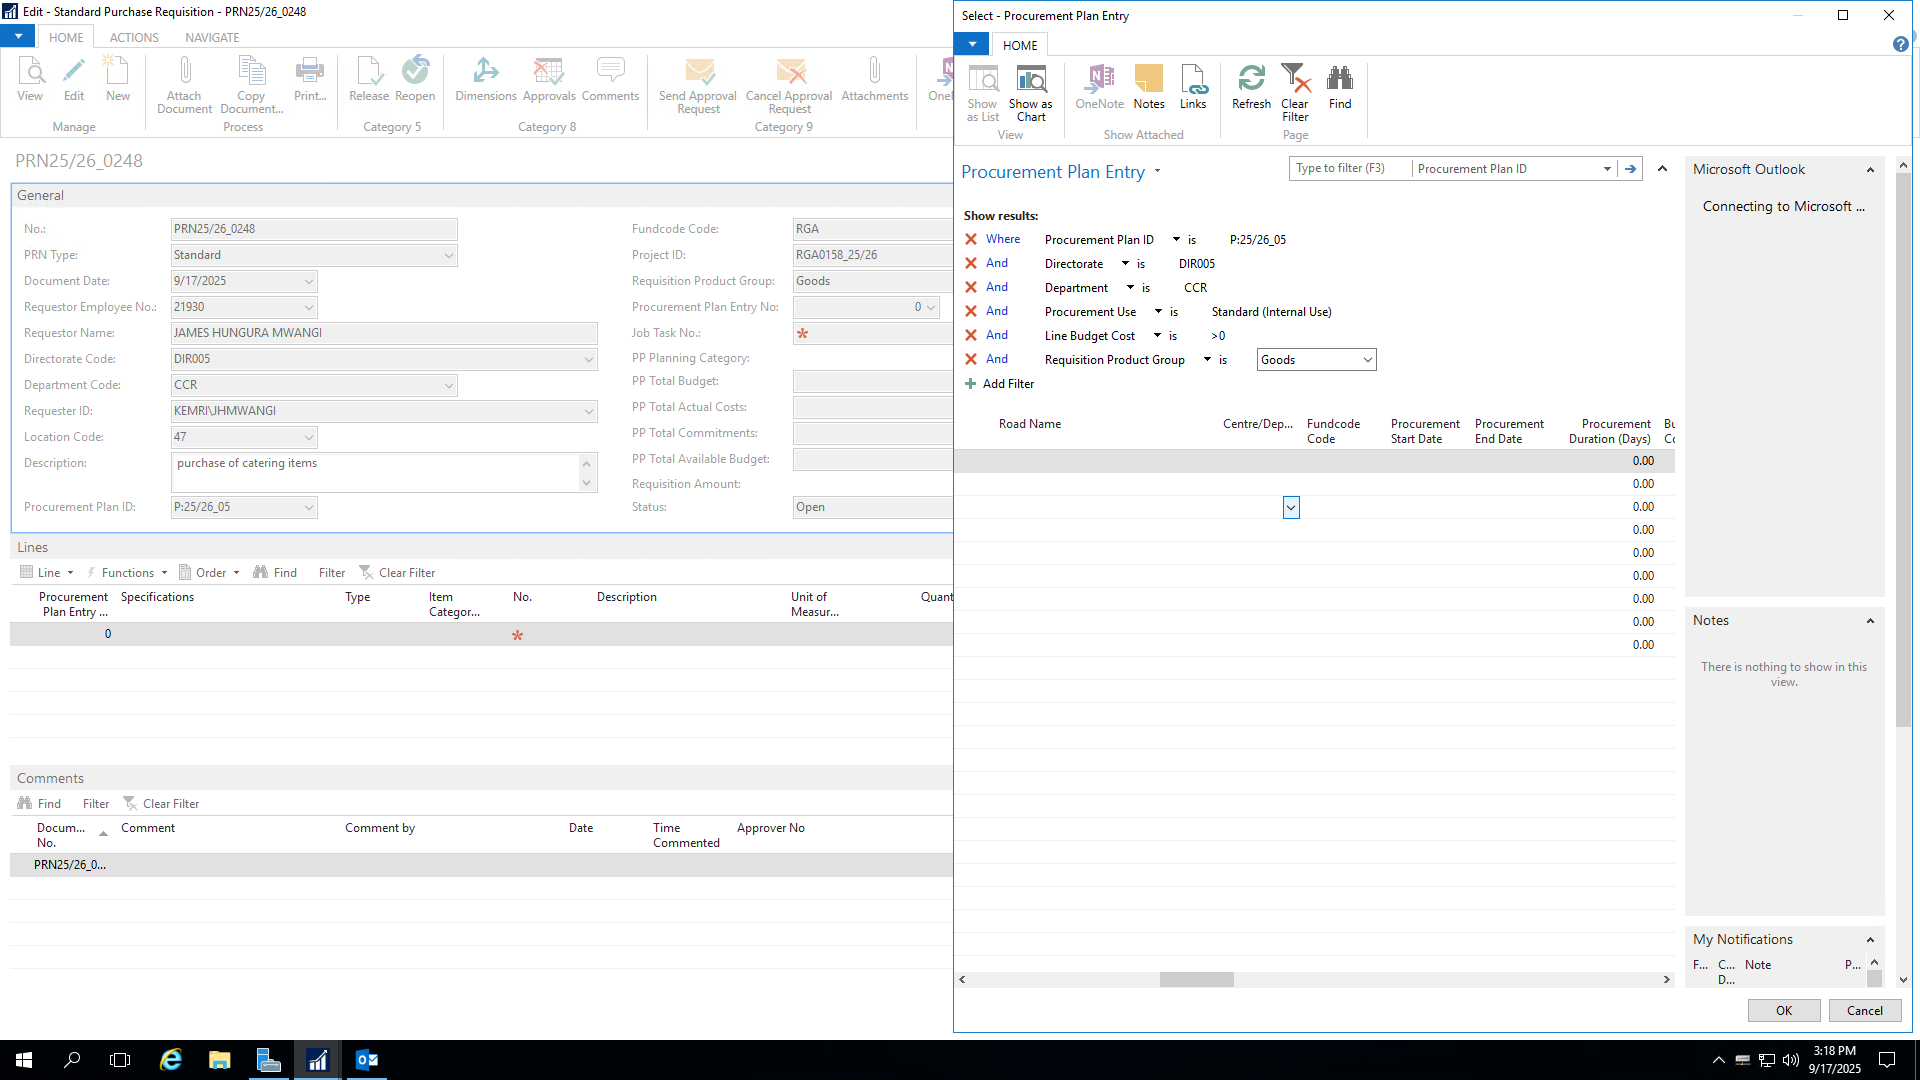Remove the Line Budget Cost filter
Screen dimensions: 1920x1080
[x=971, y=335]
